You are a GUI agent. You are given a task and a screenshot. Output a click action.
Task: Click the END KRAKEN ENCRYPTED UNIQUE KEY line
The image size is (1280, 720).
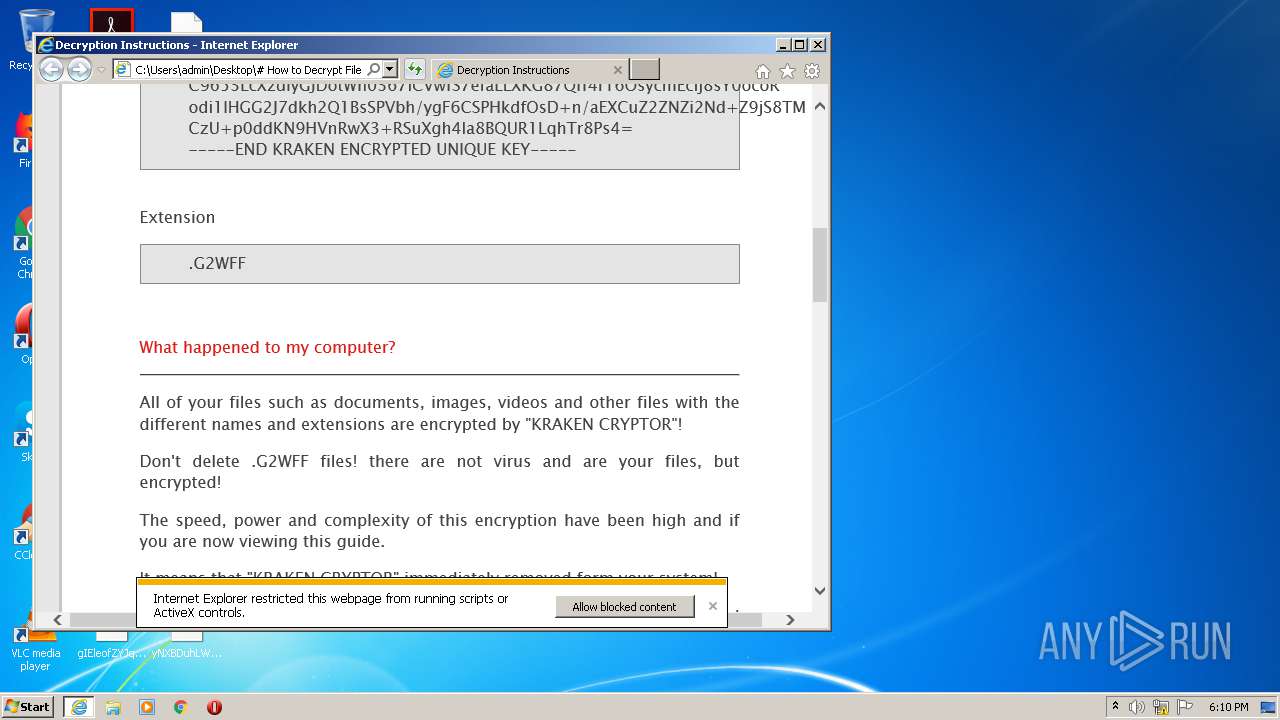pyautogui.click(x=382, y=150)
